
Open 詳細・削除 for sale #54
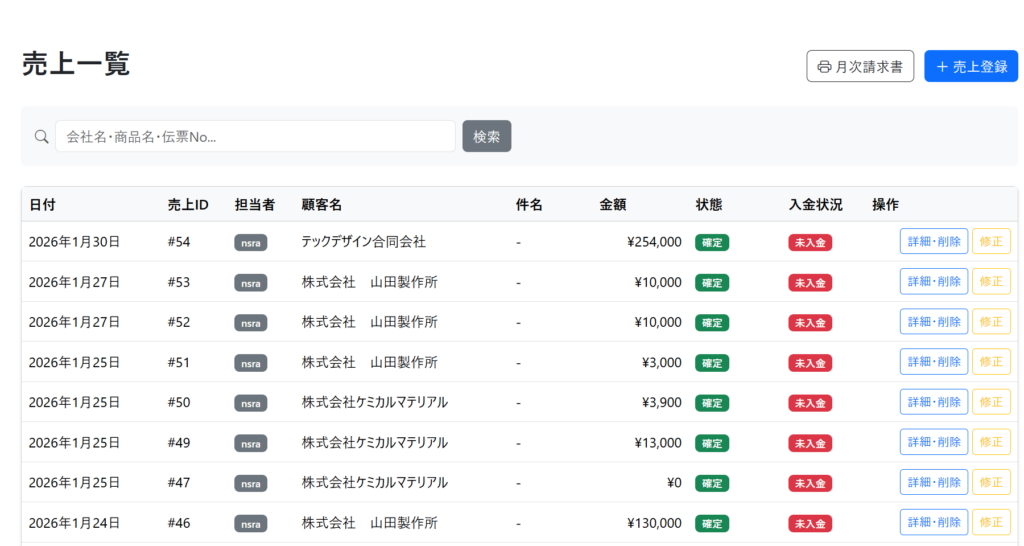pos(933,242)
